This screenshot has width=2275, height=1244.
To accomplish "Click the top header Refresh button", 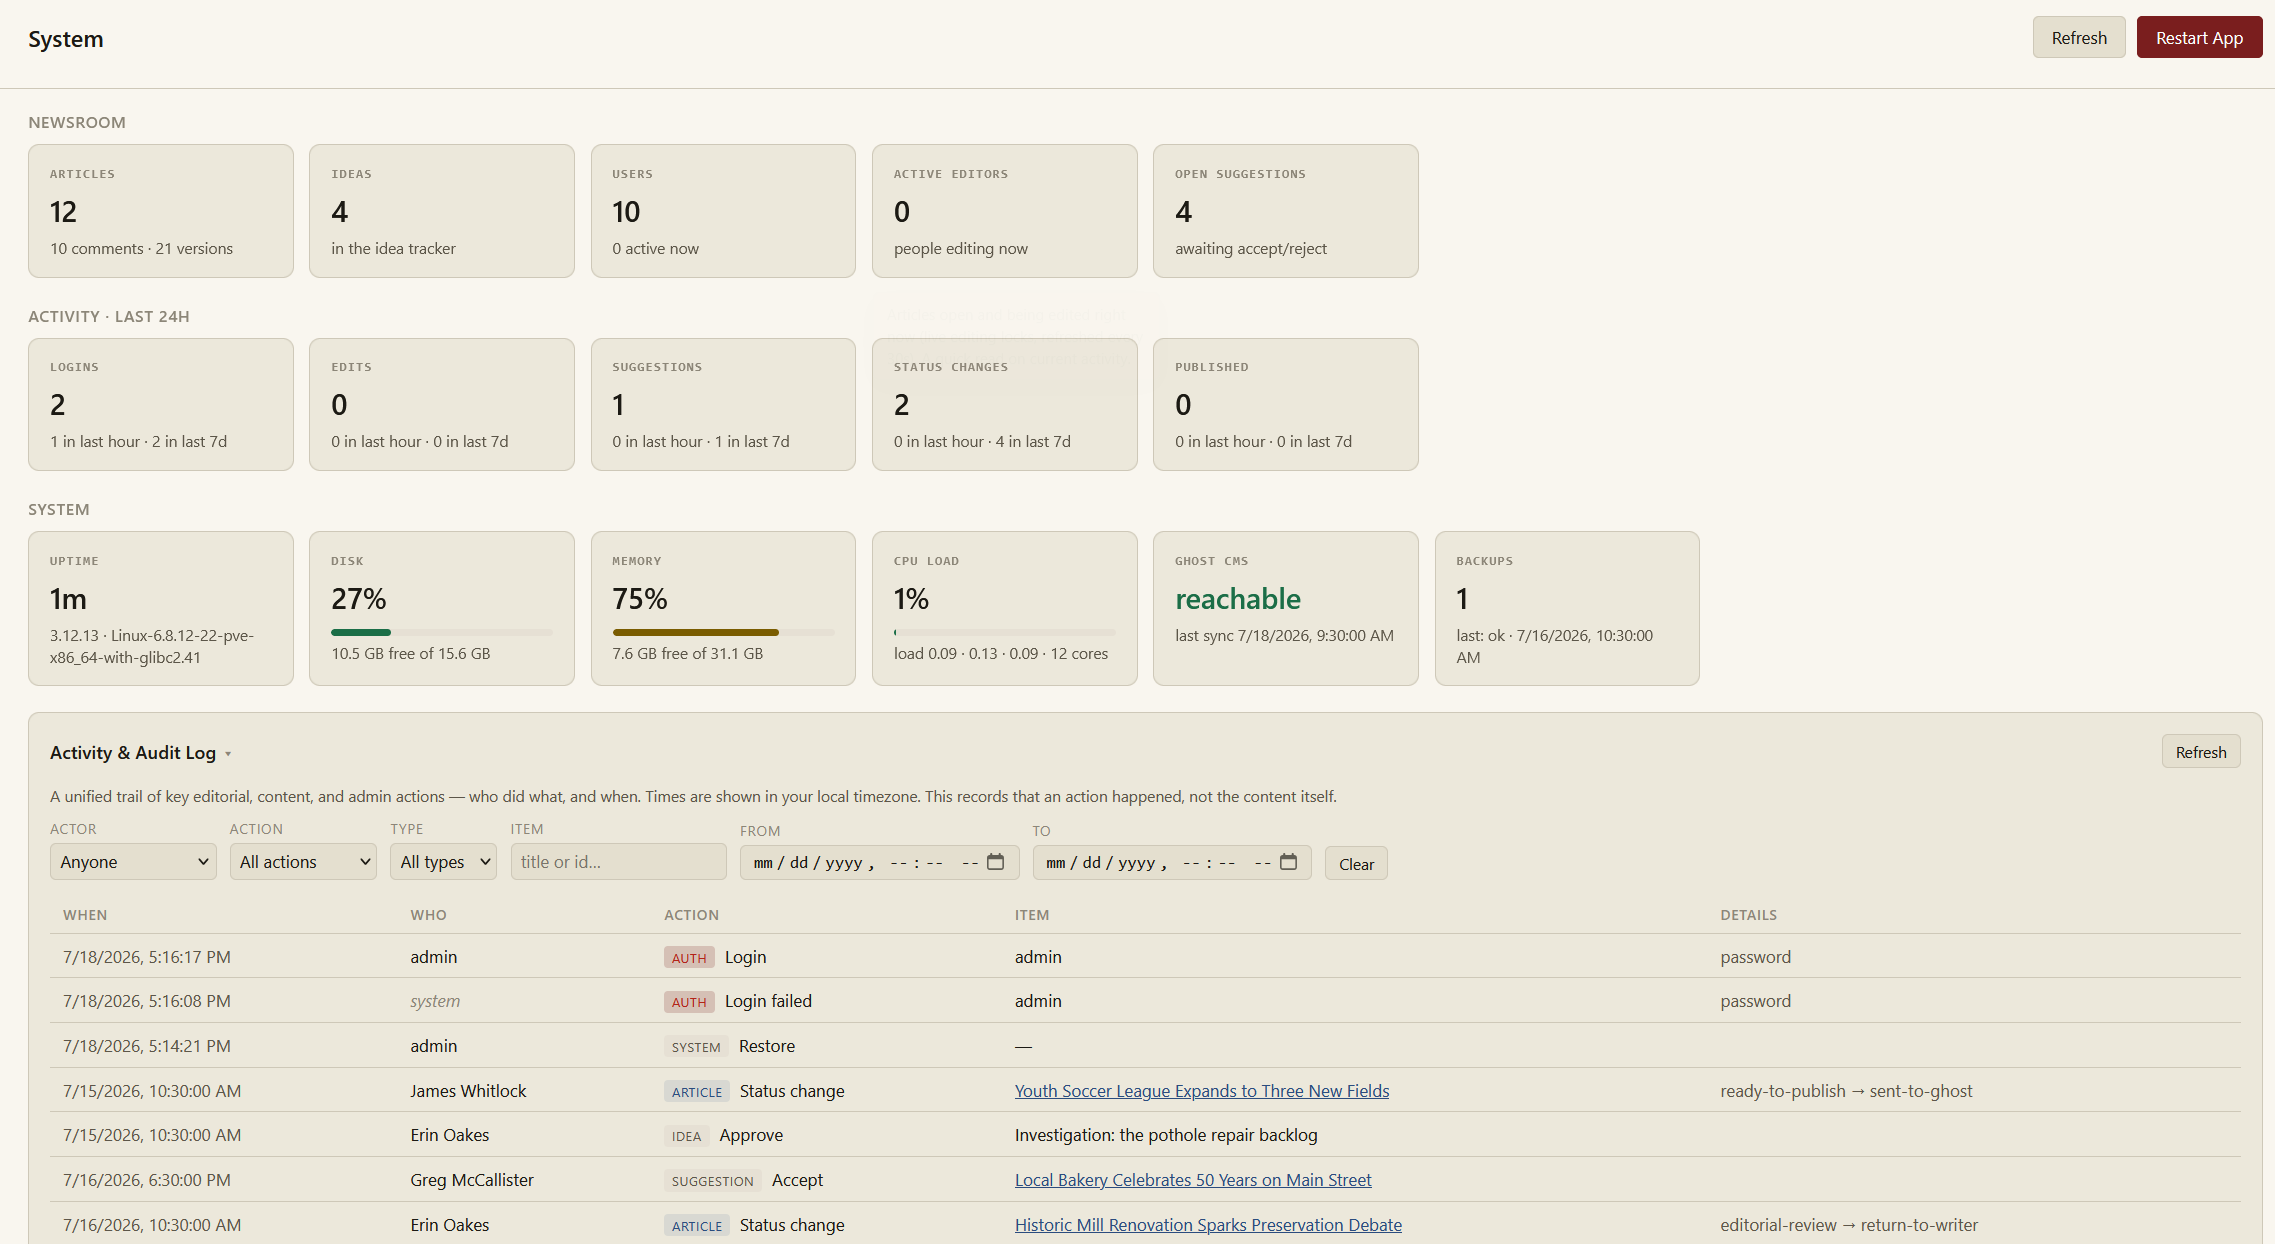I will (x=2079, y=38).
